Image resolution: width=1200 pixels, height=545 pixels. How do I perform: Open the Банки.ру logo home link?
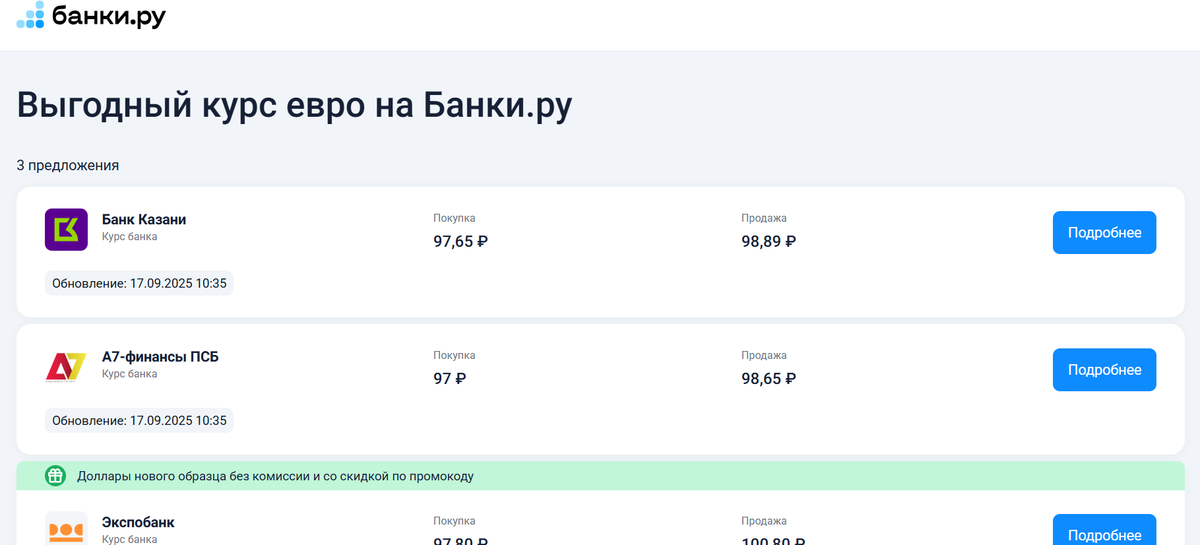pyautogui.click(x=91, y=15)
